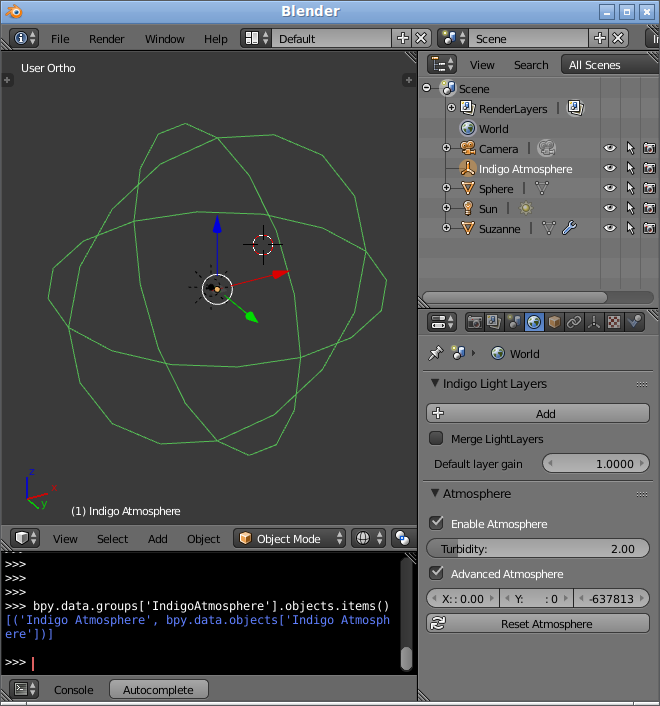Toggle the Camera render restriction icon
Viewport: 660px width, 706px height.
(x=649, y=149)
